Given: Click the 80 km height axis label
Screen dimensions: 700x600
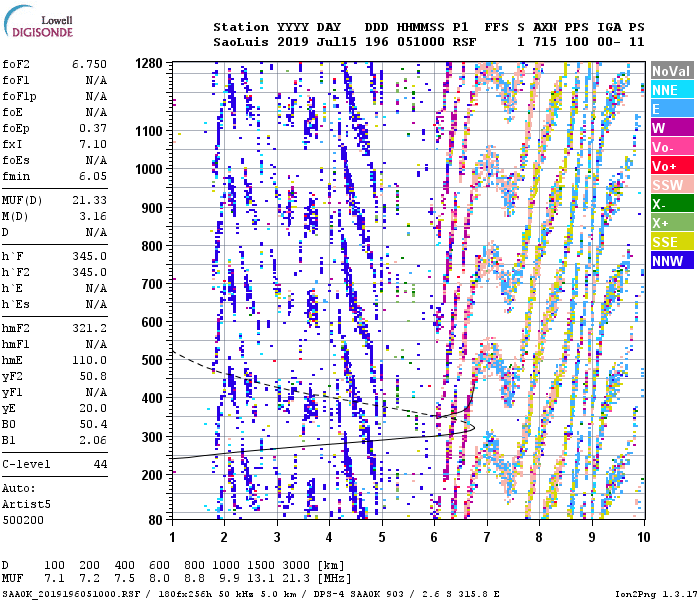Looking at the screenshot, I should tap(155, 520).
